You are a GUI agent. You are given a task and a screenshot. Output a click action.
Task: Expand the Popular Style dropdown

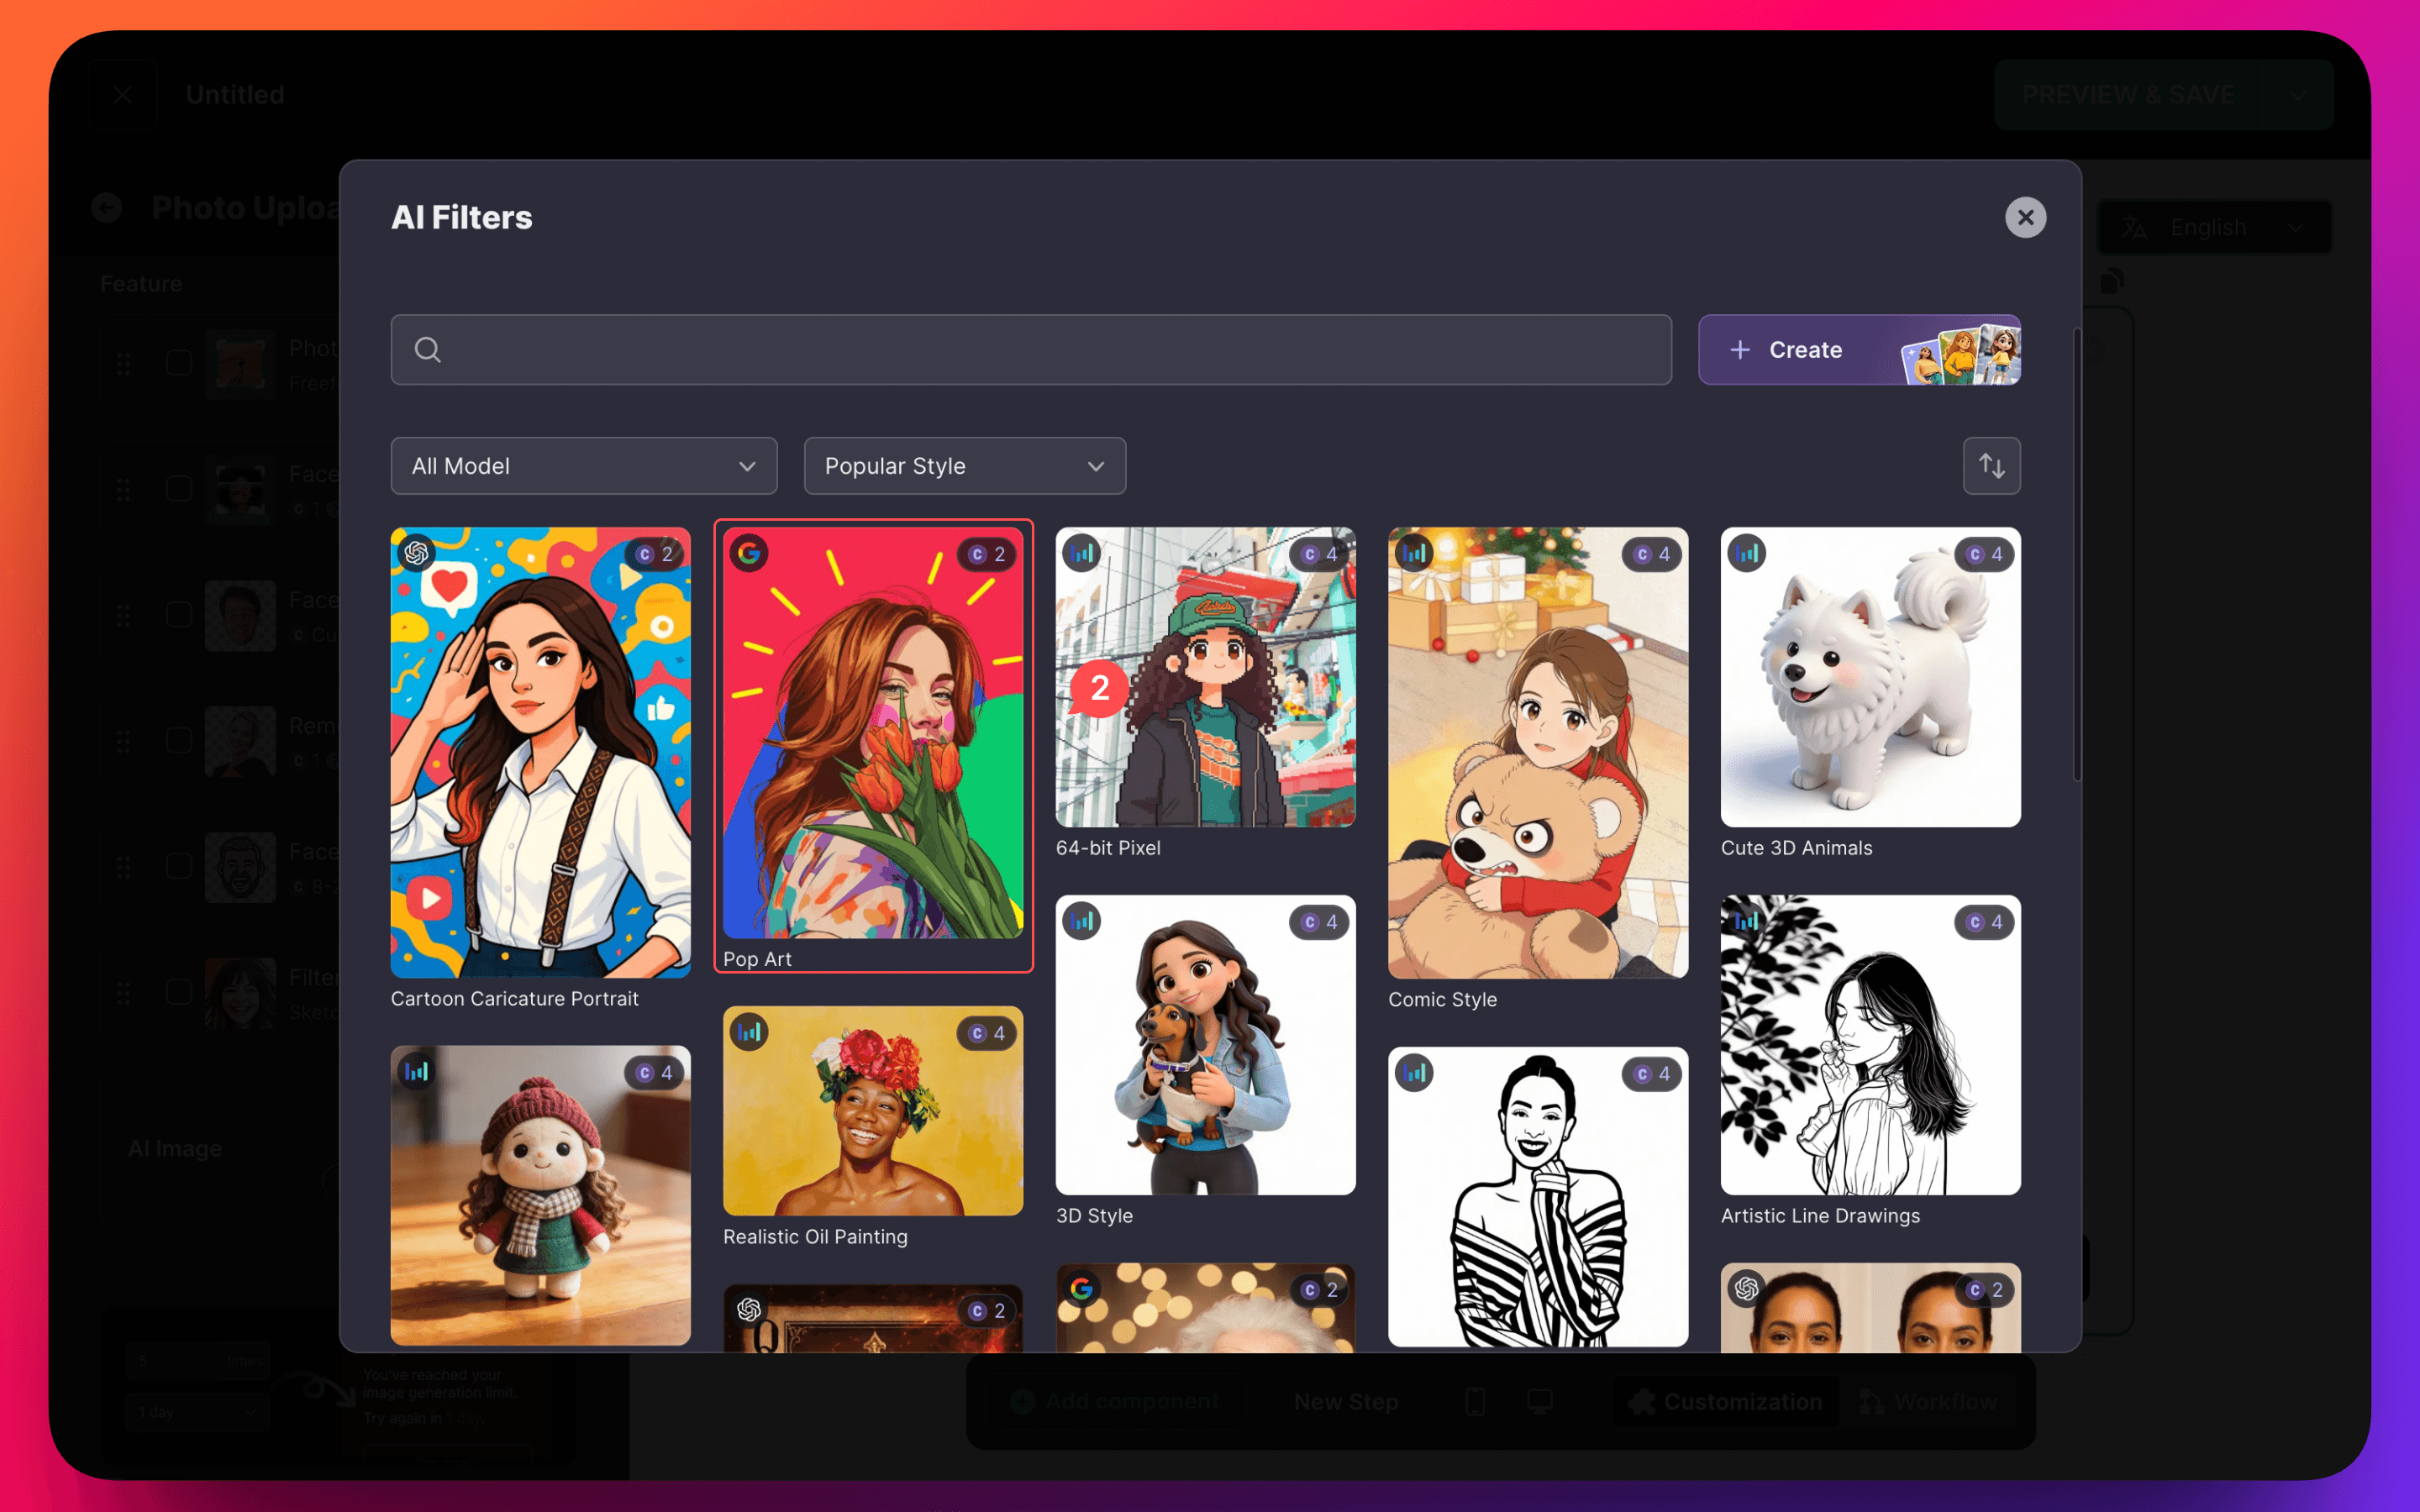point(964,466)
